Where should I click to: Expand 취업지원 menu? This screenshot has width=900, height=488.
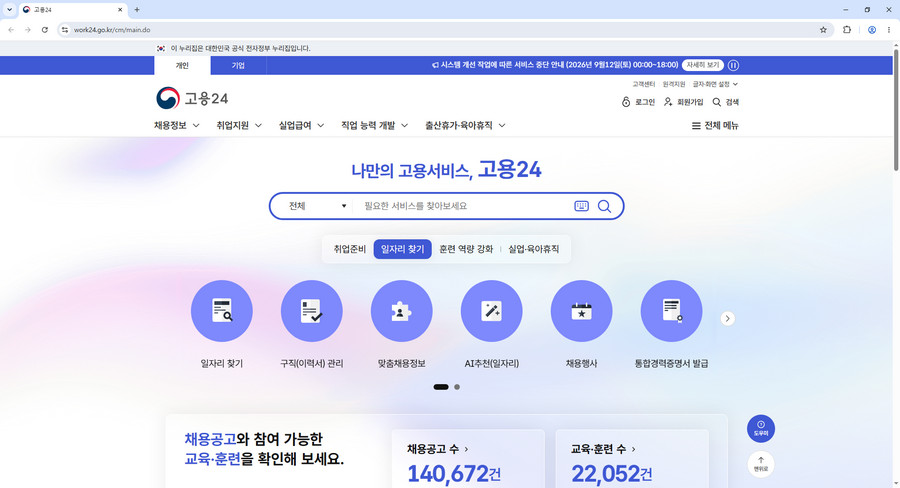(x=239, y=125)
